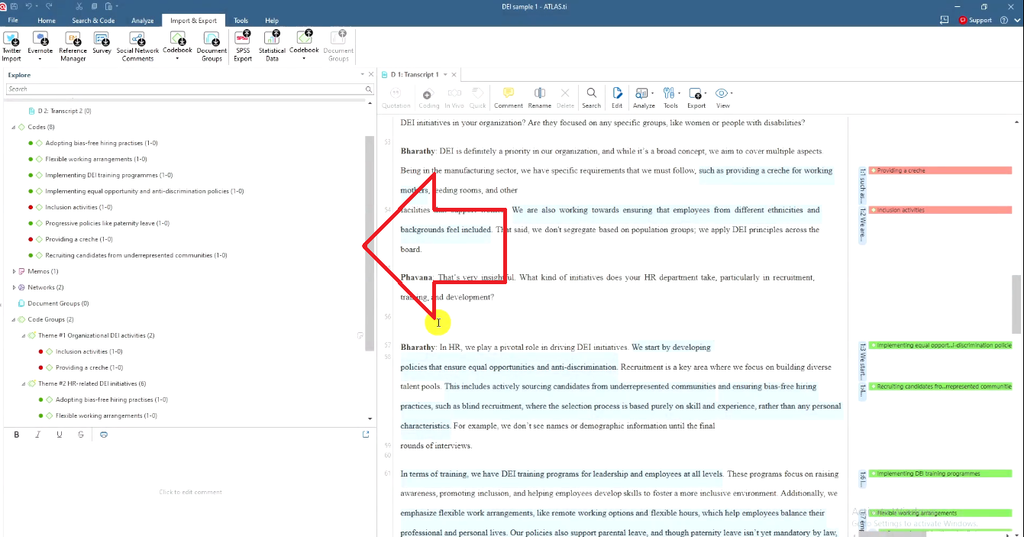Close the Transcript 1 tab
The image size is (1024, 537).
pyautogui.click(x=454, y=74)
